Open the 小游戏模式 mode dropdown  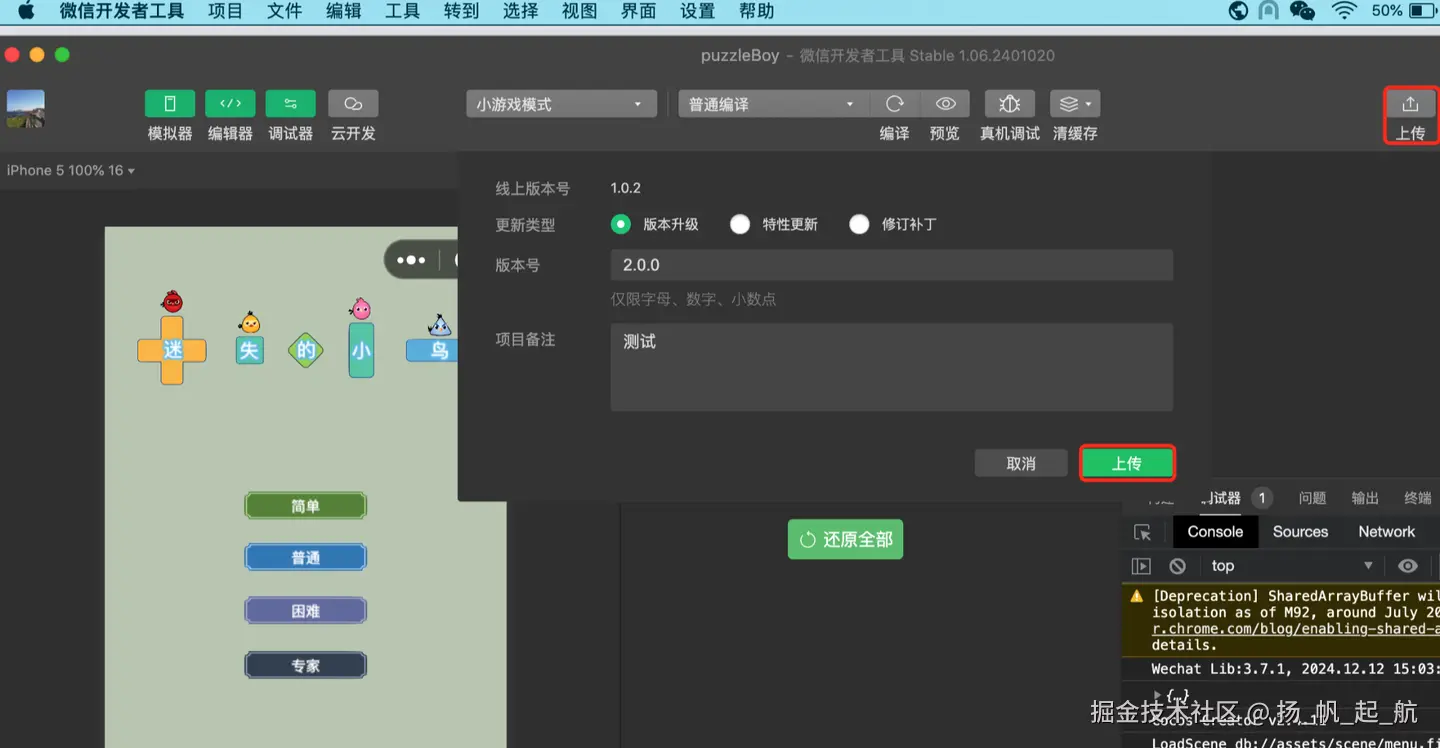pos(561,104)
